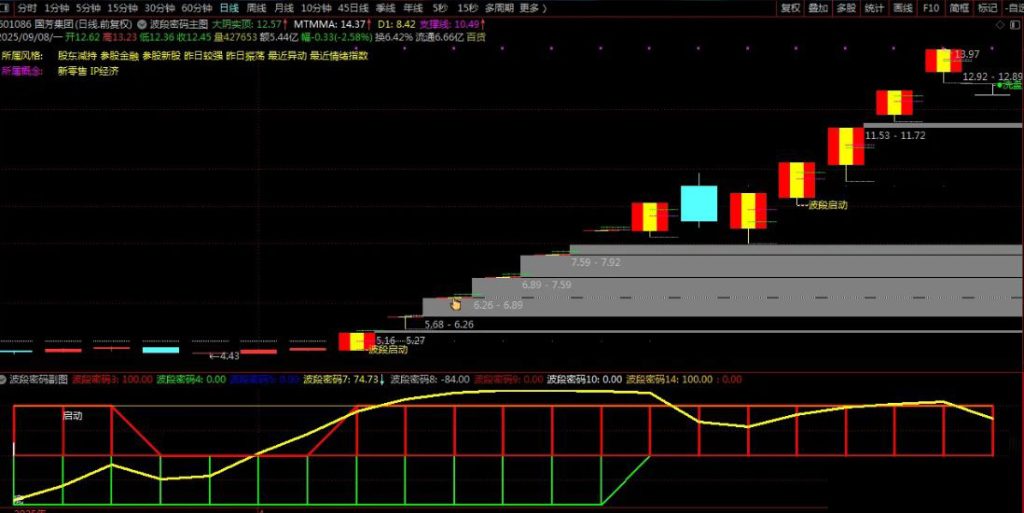Select the 30分钟 period tab
Screen dimensions: 1024x513
(x=159, y=8)
